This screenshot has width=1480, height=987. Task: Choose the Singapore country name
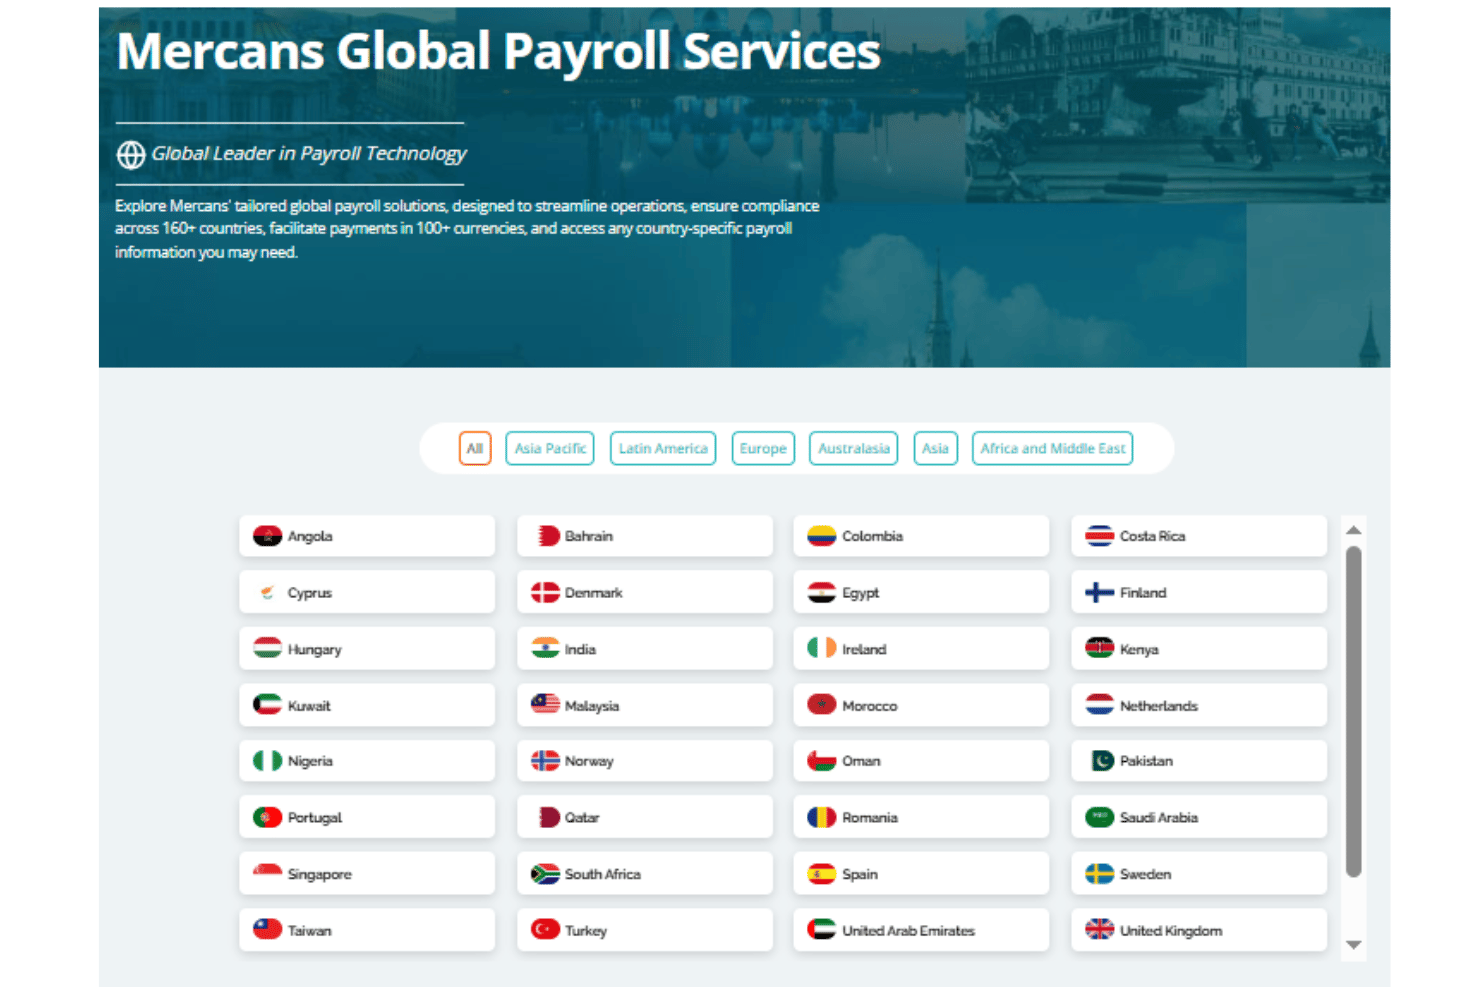point(319,874)
